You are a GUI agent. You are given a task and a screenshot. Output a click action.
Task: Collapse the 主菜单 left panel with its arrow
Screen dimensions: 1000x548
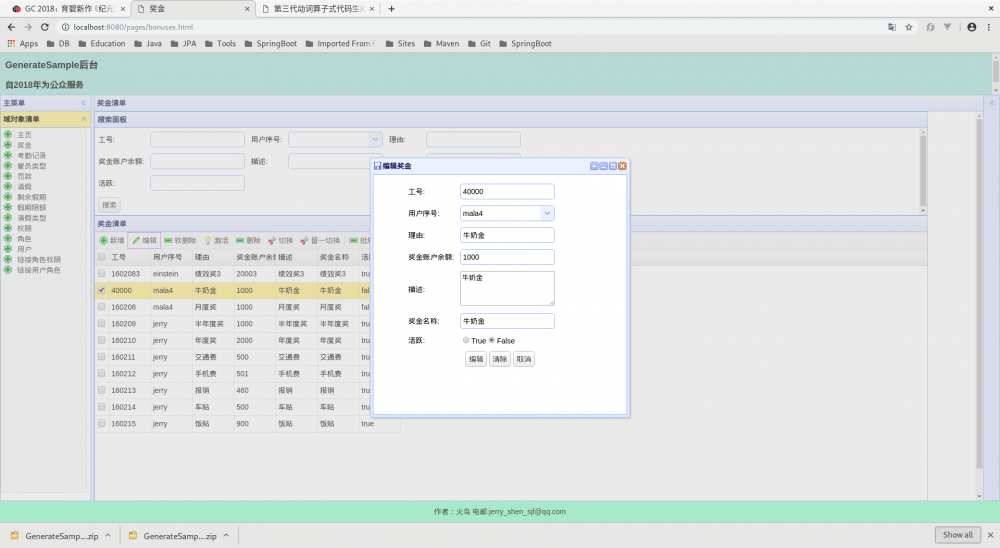point(84,103)
